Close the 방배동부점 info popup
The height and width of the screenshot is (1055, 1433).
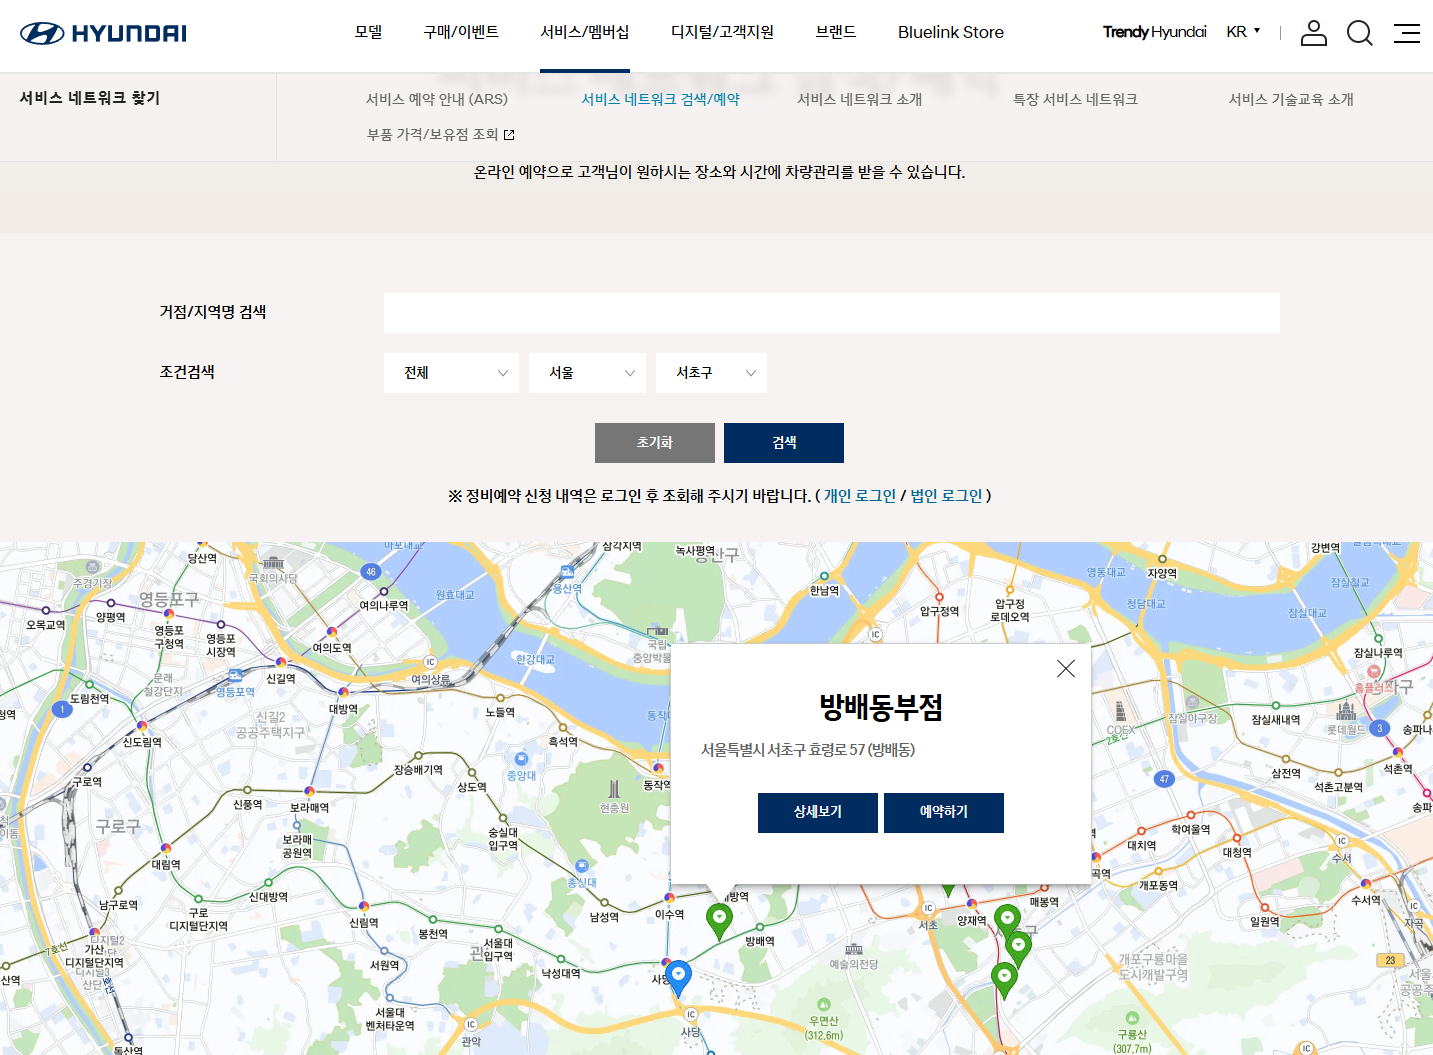[x=1065, y=669]
